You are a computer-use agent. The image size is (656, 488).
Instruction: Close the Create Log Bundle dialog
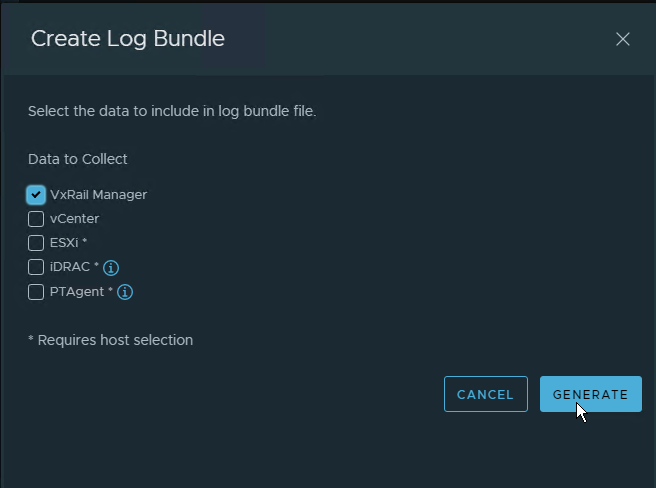(623, 39)
